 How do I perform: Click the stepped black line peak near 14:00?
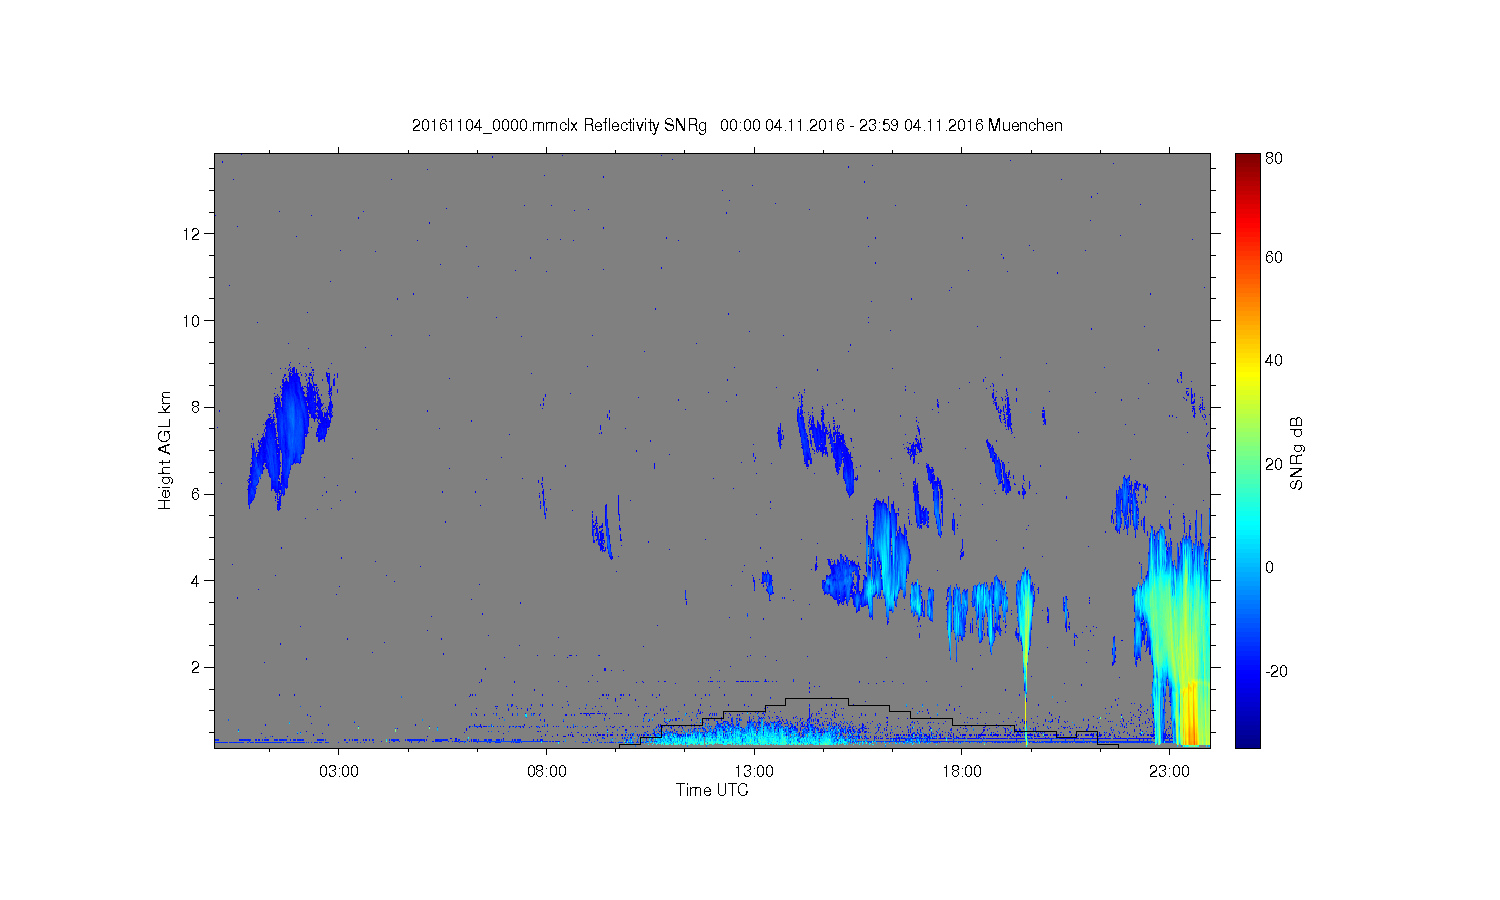coord(816,698)
